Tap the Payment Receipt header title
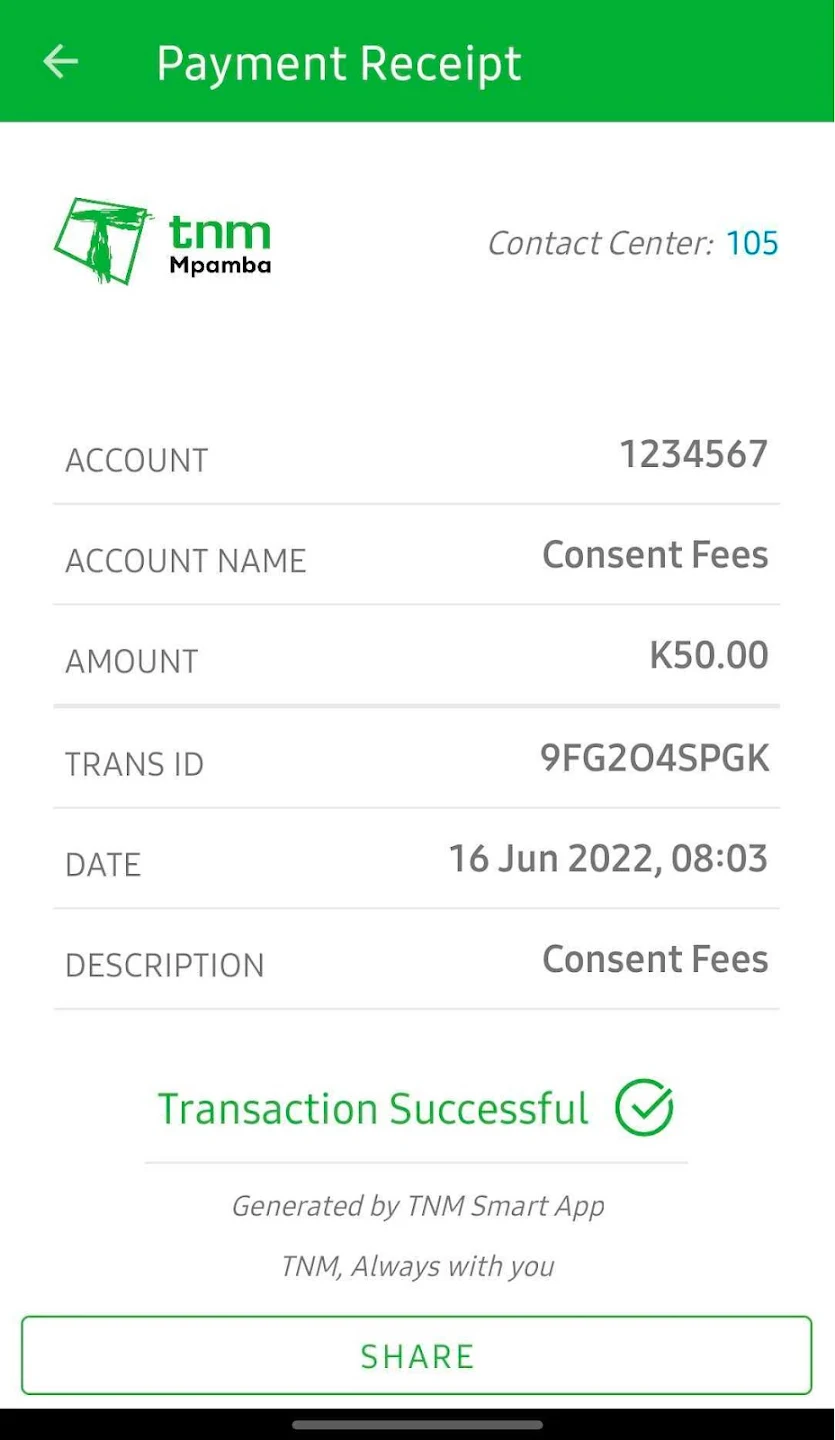This screenshot has height=1440, width=835. click(x=339, y=64)
